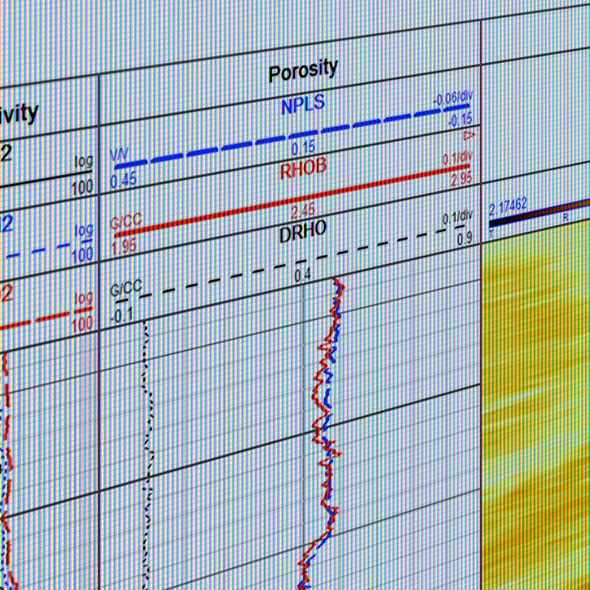Select the RHOB curve name

303,169
